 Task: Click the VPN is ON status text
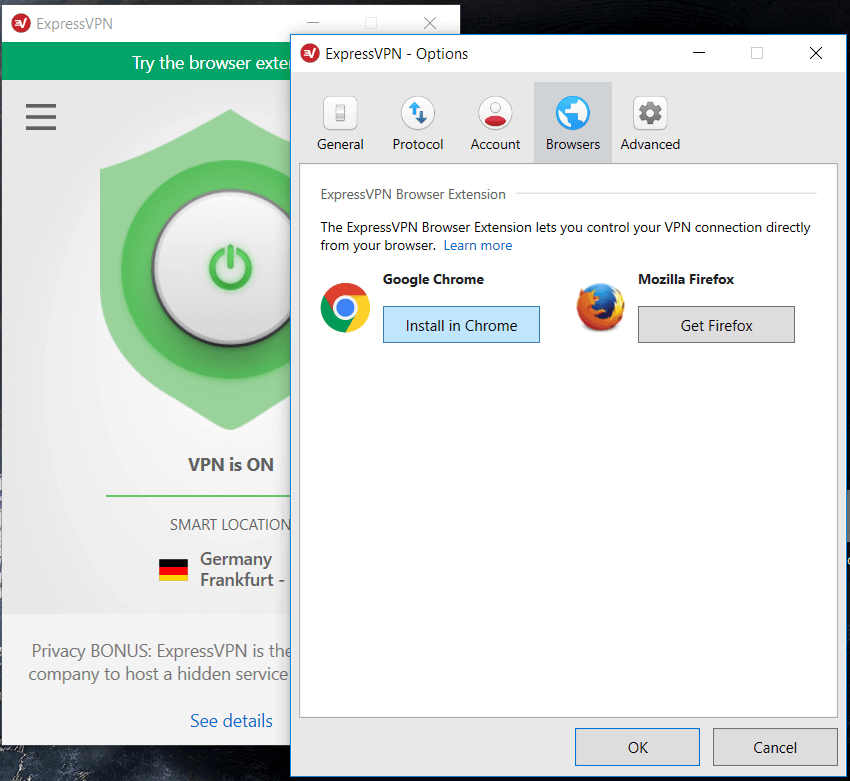(231, 465)
